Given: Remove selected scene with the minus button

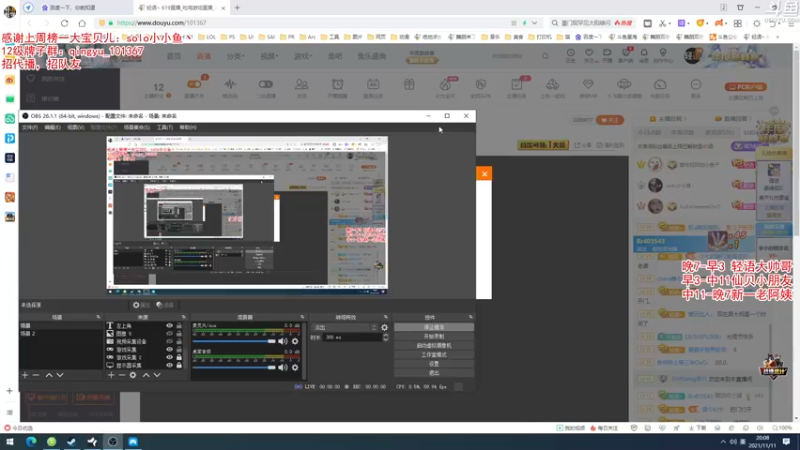Looking at the screenshot, I should click(x=36, y=375).
